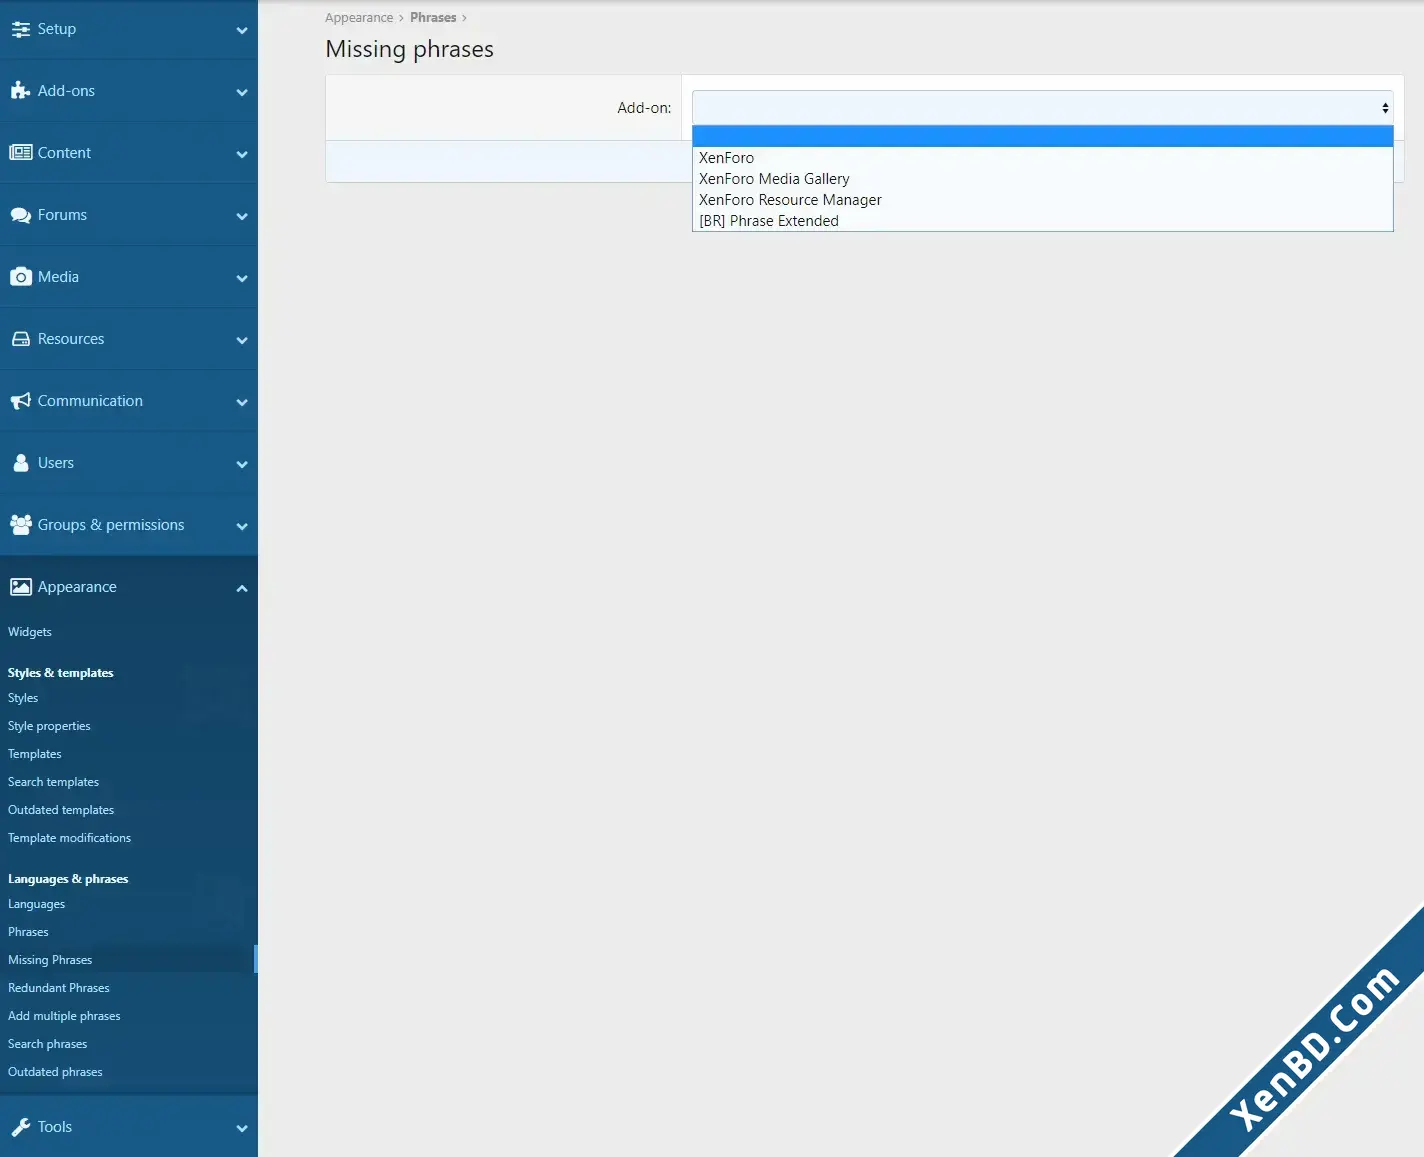
Task: Click the Tools wrench icon
Action: click(x=20, y=1127)
